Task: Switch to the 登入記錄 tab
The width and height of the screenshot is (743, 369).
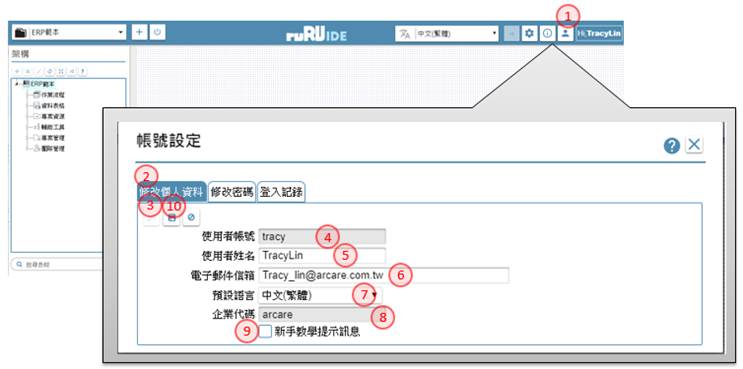Action: click(x=281, y=192)
